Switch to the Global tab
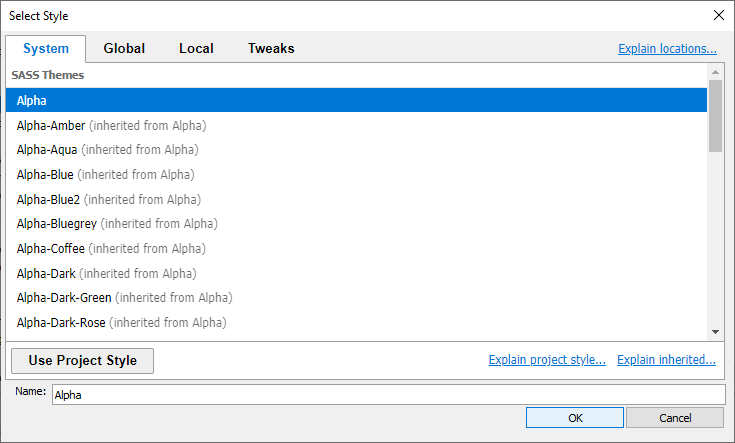The width and height of the screenshot is (735, 443). click(x=124, y=48)
